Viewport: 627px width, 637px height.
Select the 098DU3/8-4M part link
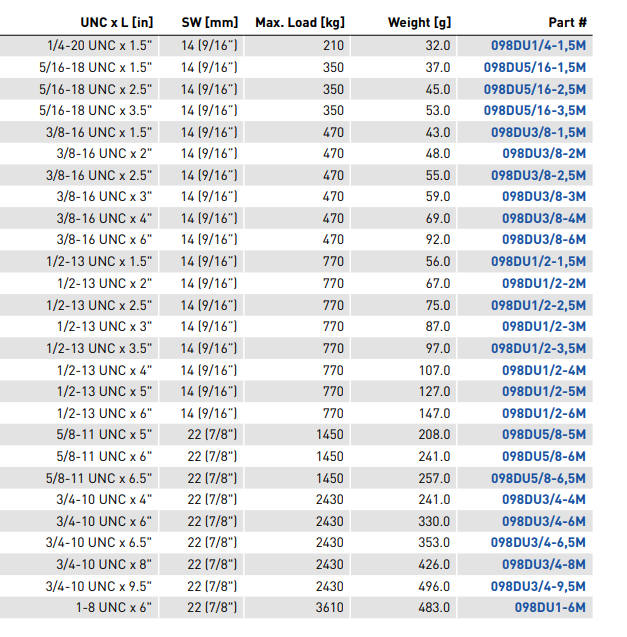click(543, 219)
